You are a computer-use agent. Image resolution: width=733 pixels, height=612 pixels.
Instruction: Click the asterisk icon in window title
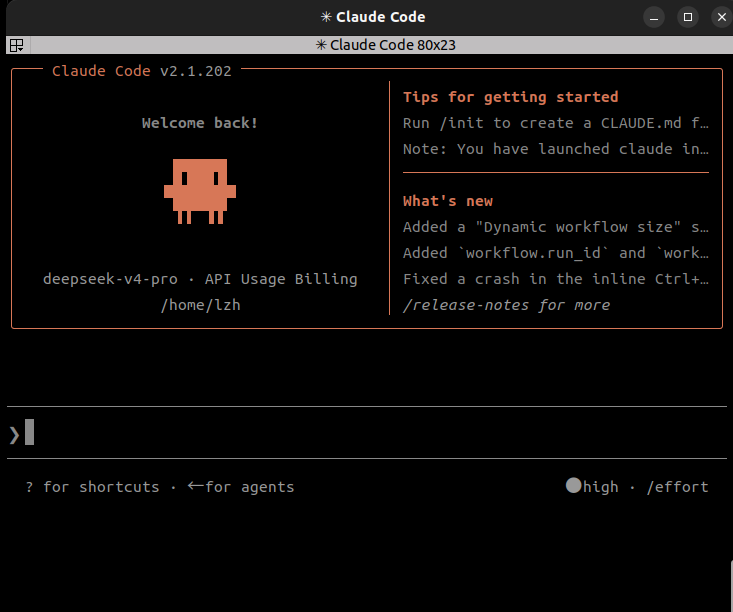pyautogui.click(x=326, y=17)
